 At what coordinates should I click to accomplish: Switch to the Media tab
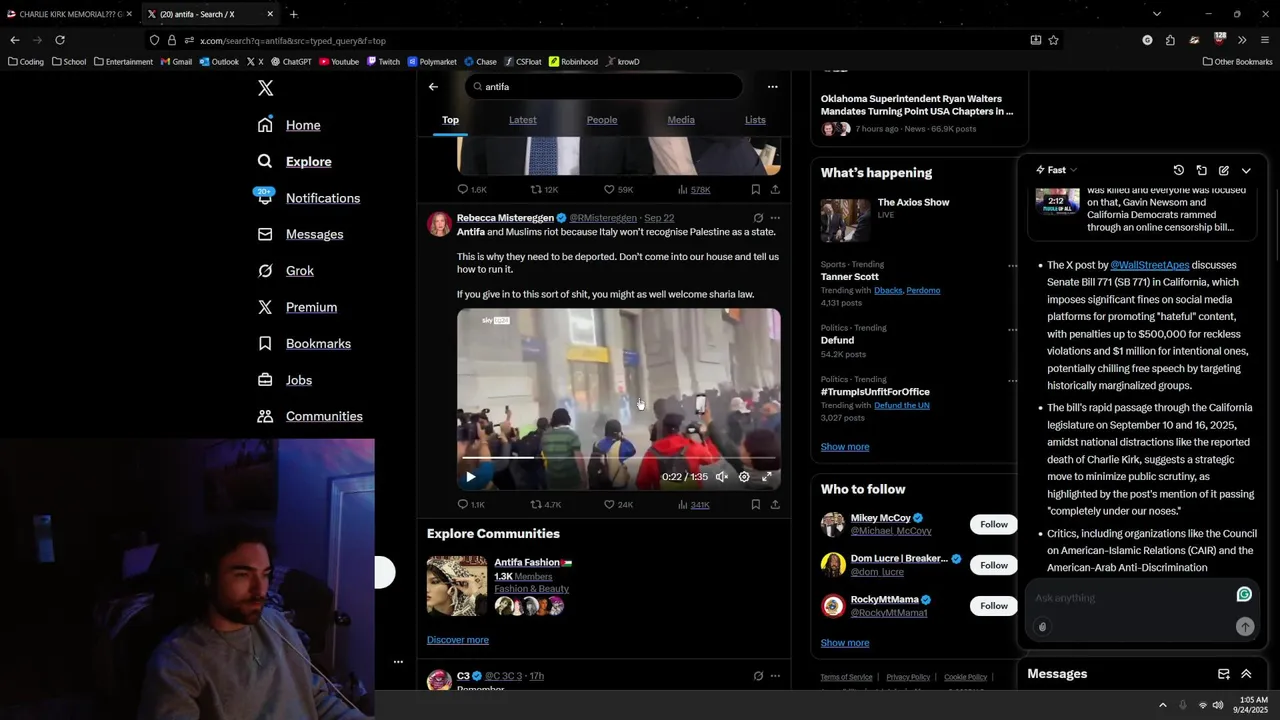point(681,120)
